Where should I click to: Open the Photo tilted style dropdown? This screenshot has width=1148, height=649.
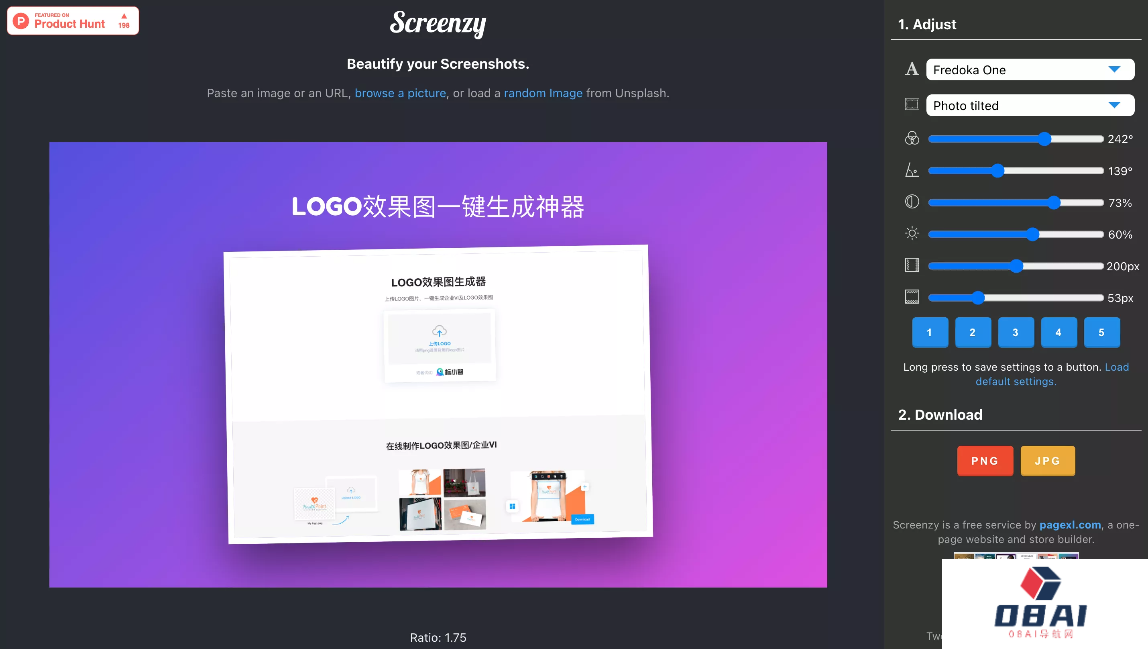tap(1030, 104)
